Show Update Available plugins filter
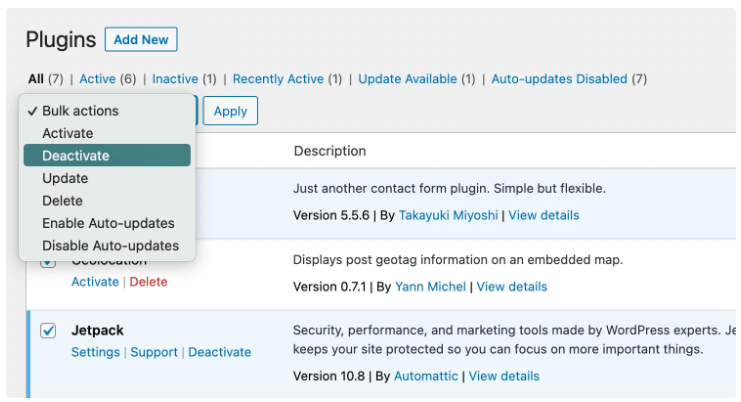This screenshot has height=402, width=741. [408, 79]
